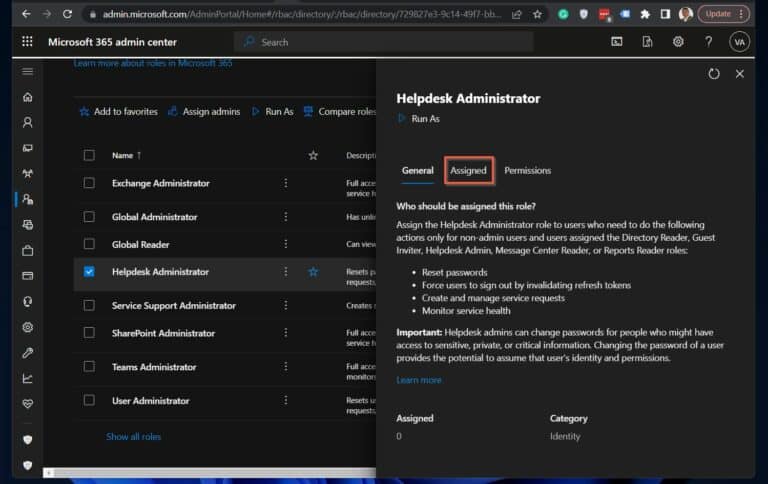Image resolution: width=768 pixels, height=484 pixels.
Task: Switch to the Assigned tab
Action: click(x=469, y=170)
